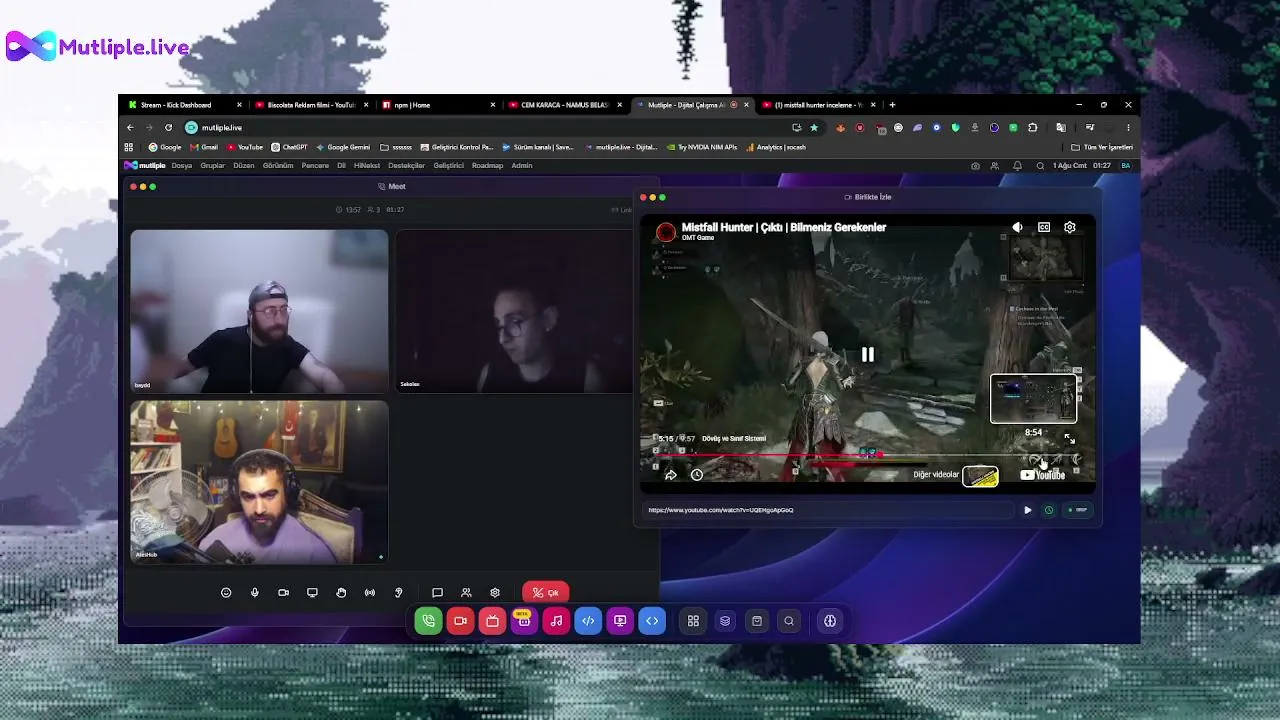Open the video on YouTube via logo
The height and width of the screenshot is (720, 1280).
(1043, 475)
